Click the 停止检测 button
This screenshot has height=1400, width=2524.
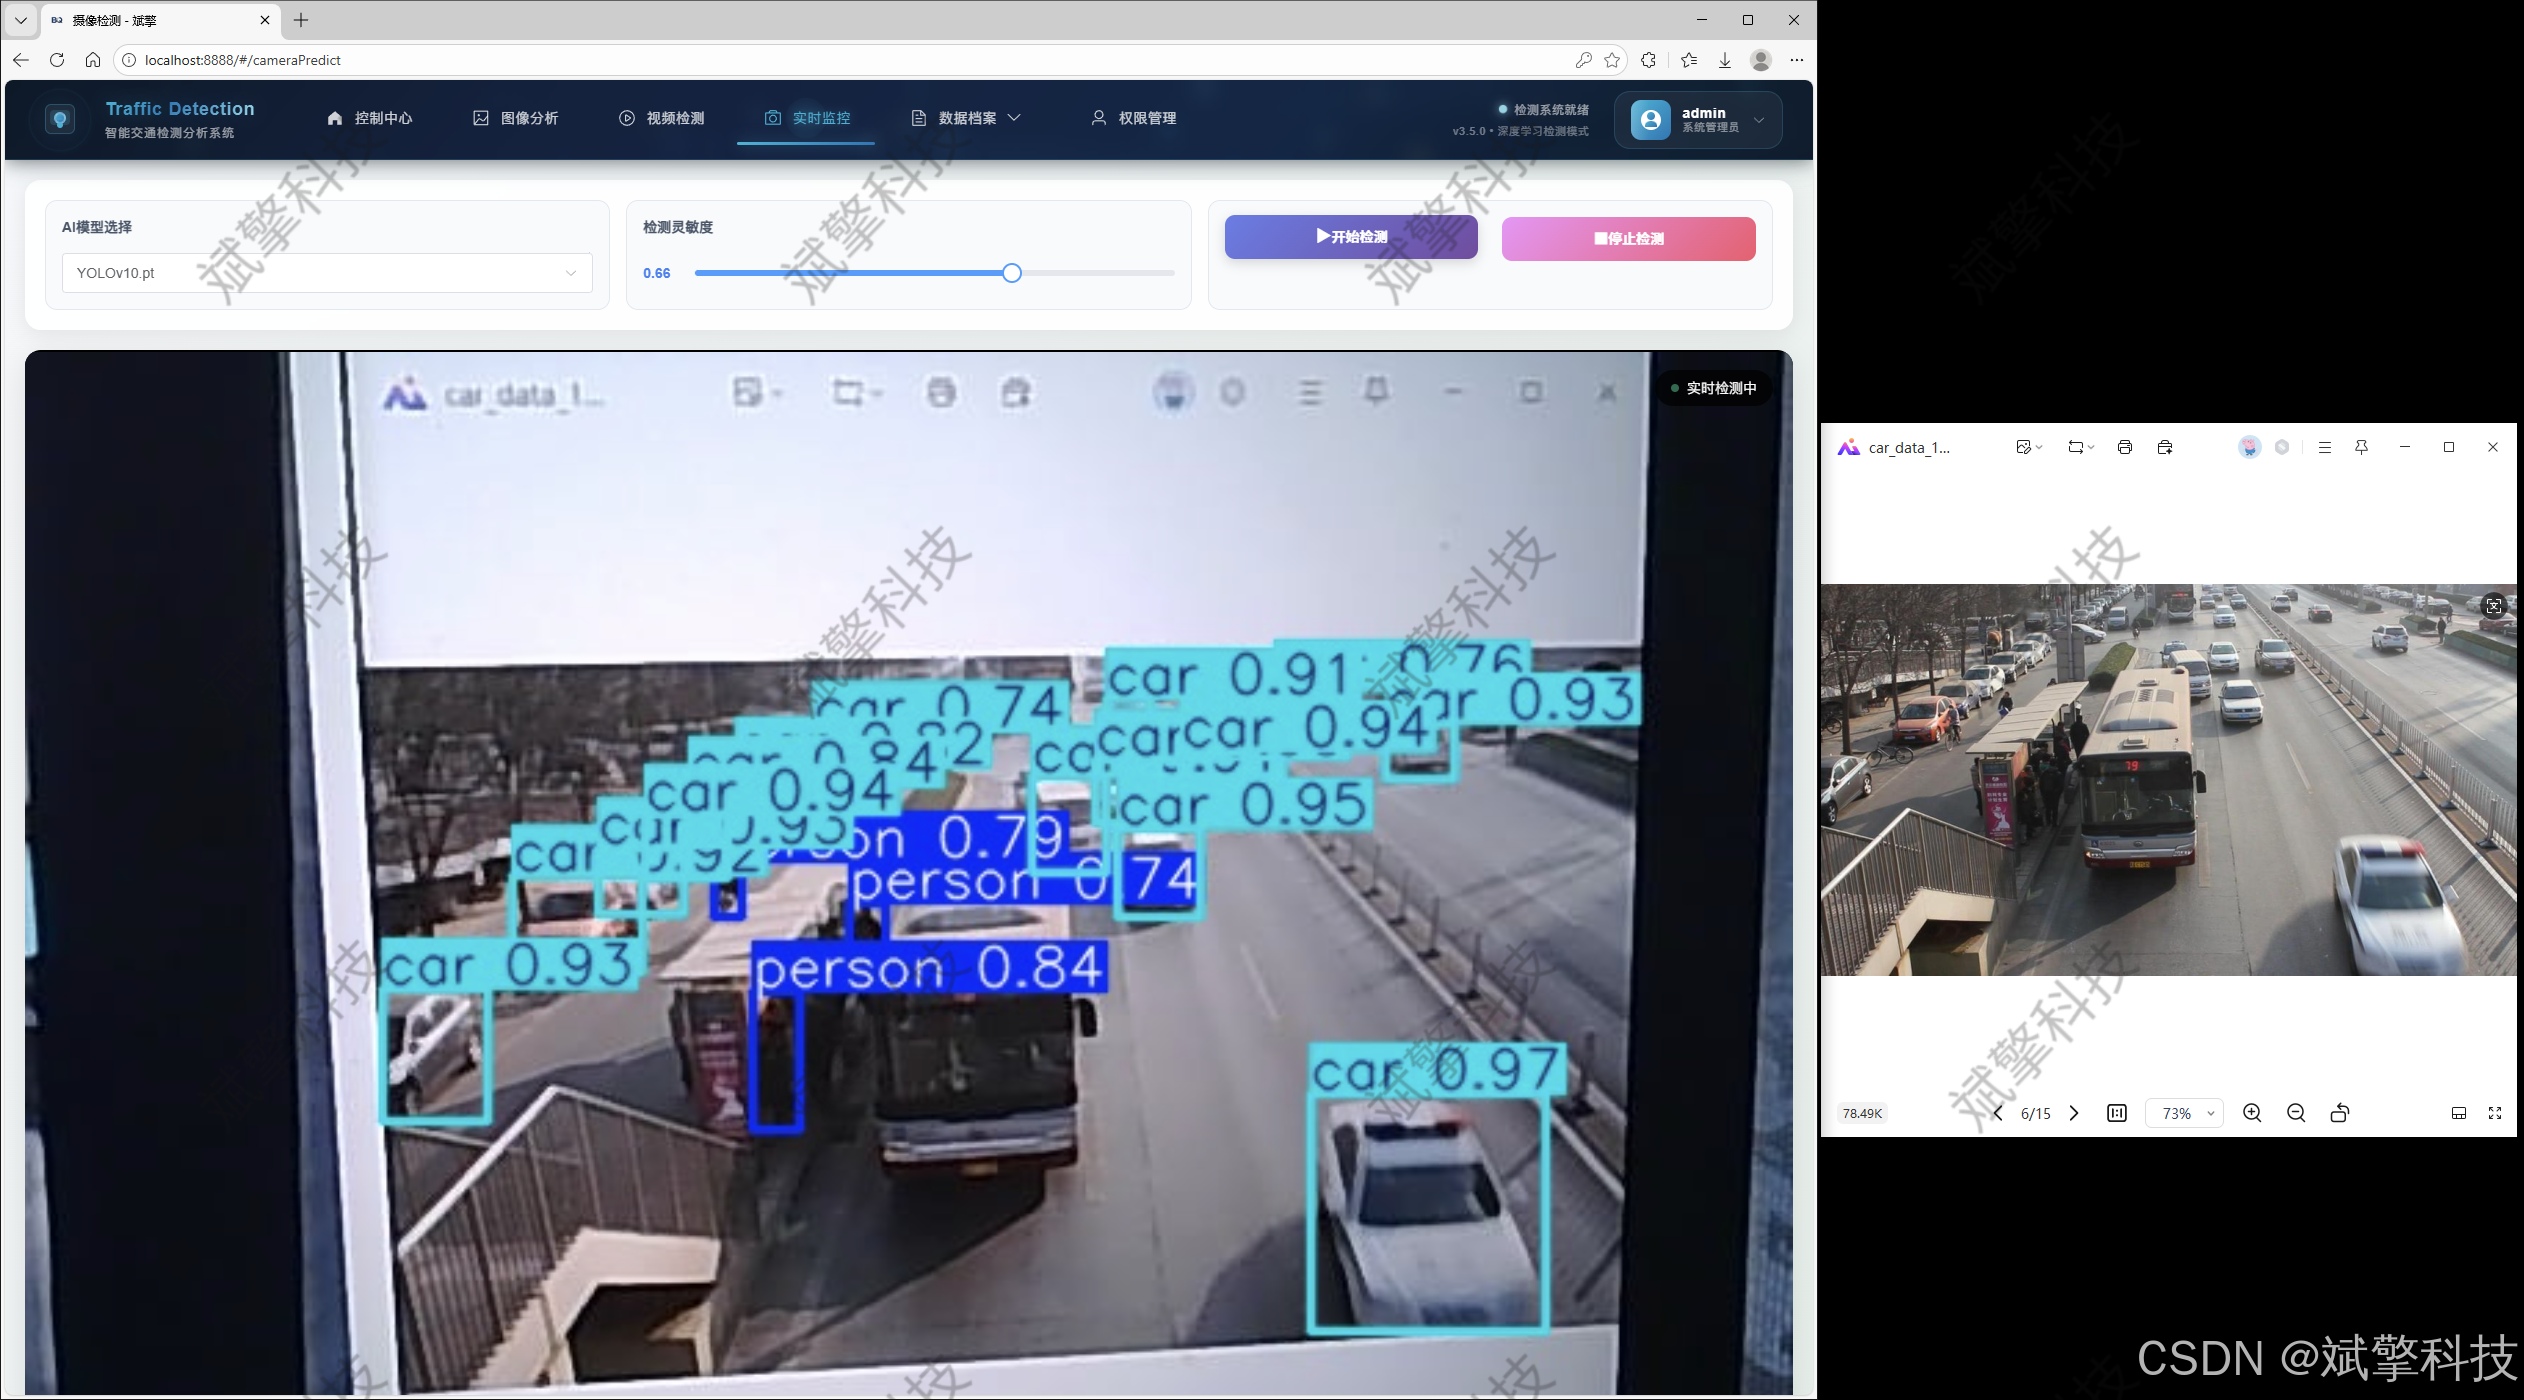(1628, 239)
